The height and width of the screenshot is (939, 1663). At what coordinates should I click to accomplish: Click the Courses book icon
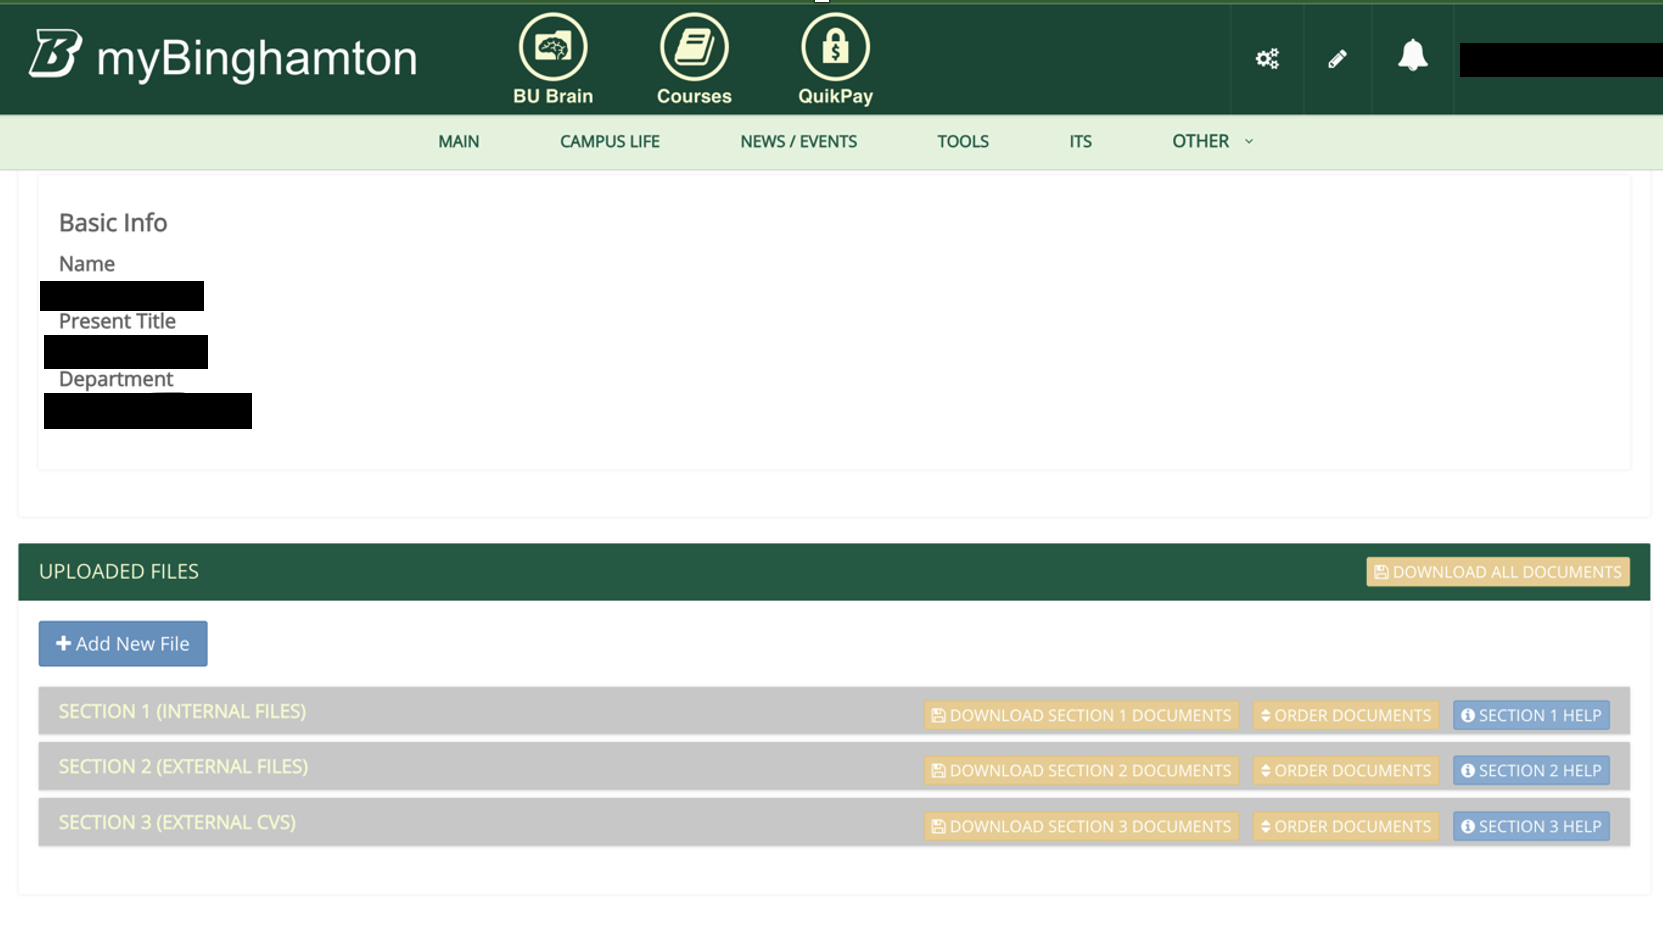tap(693, 48)
